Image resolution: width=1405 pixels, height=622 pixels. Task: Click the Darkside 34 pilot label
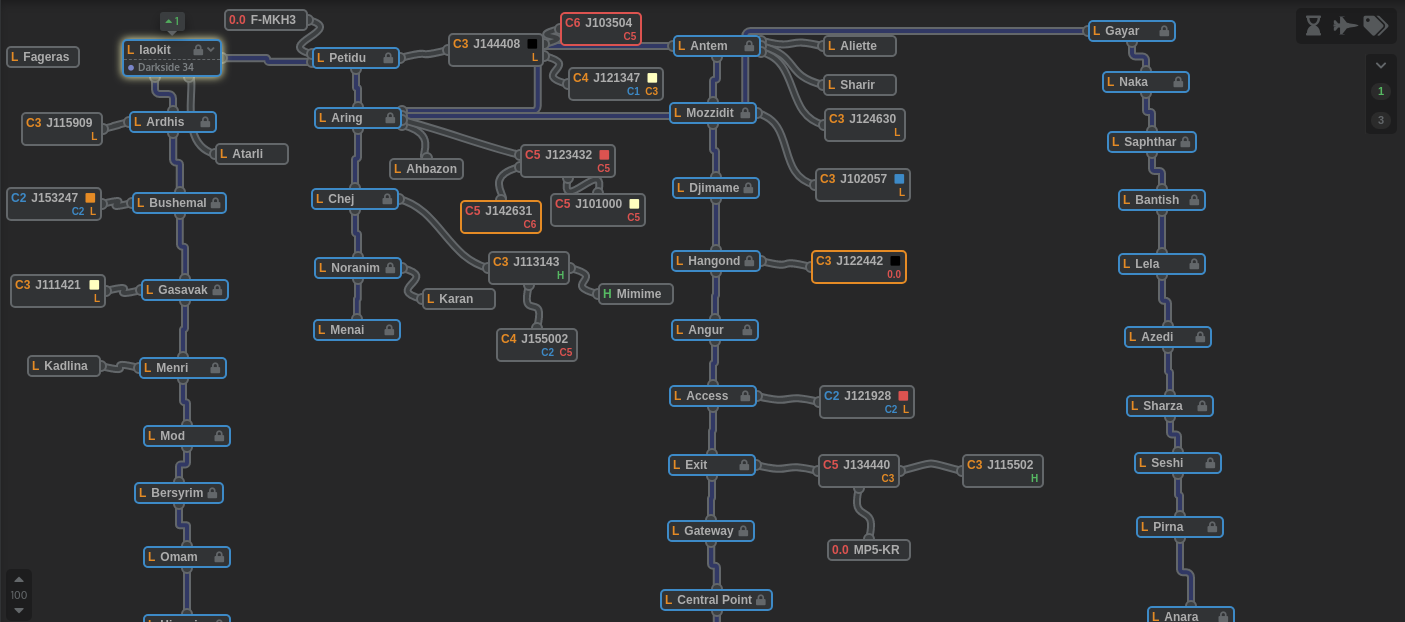(x=166, y=67)
